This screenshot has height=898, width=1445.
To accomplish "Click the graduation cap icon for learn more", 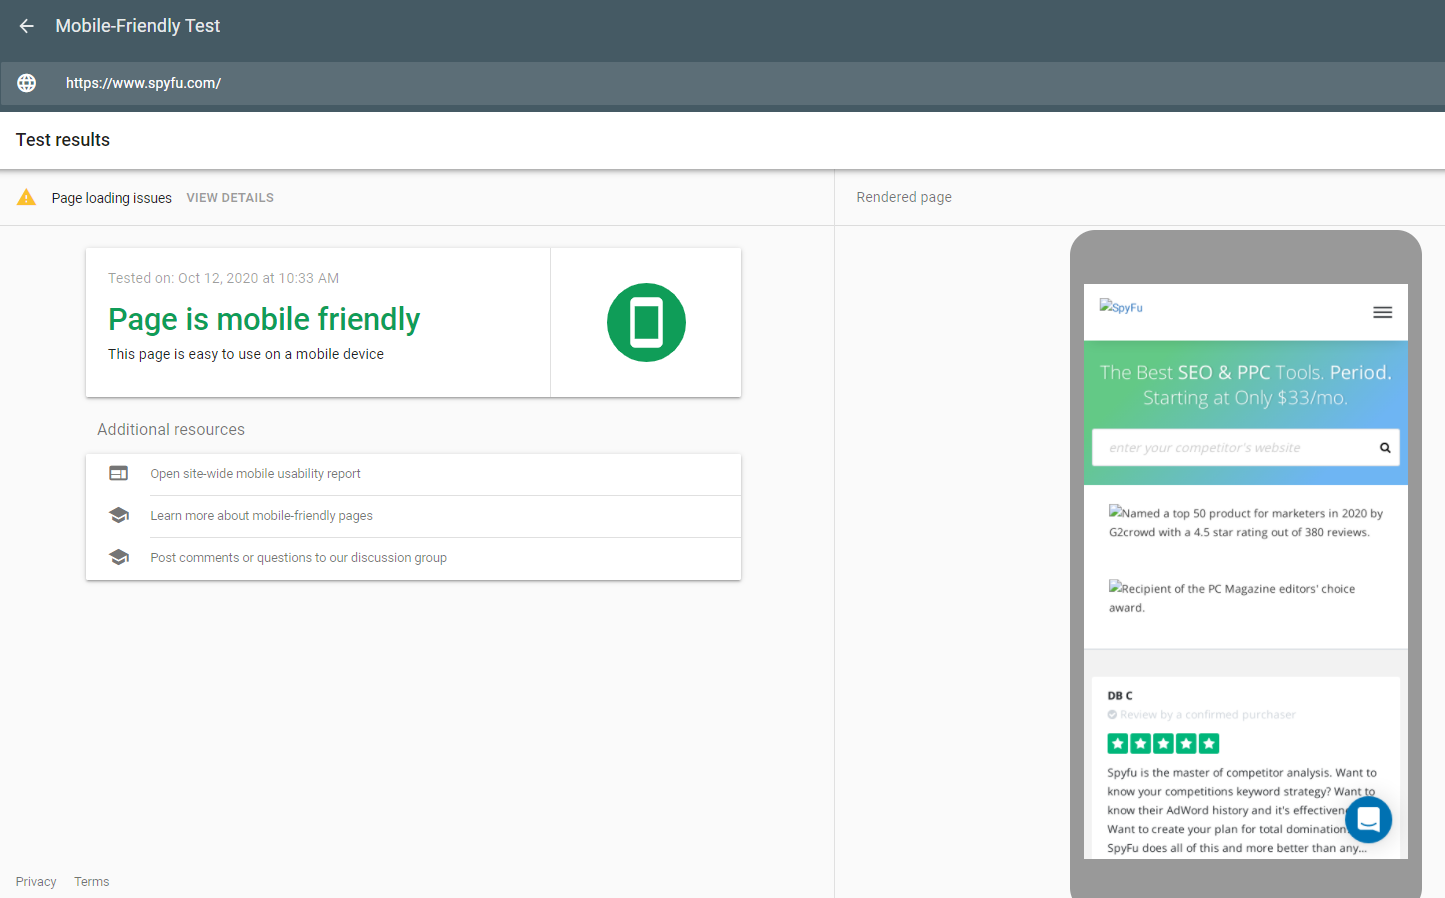I will [119, 515].
